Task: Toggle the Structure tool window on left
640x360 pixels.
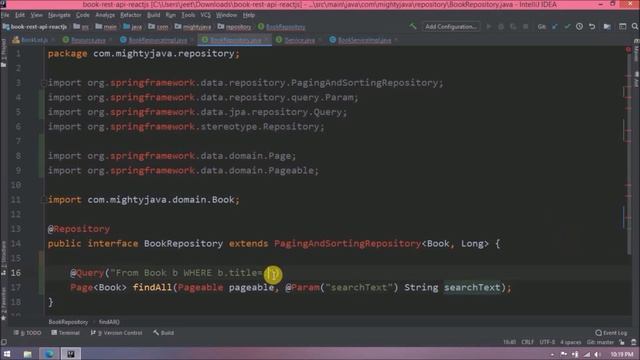Action: 3,258
